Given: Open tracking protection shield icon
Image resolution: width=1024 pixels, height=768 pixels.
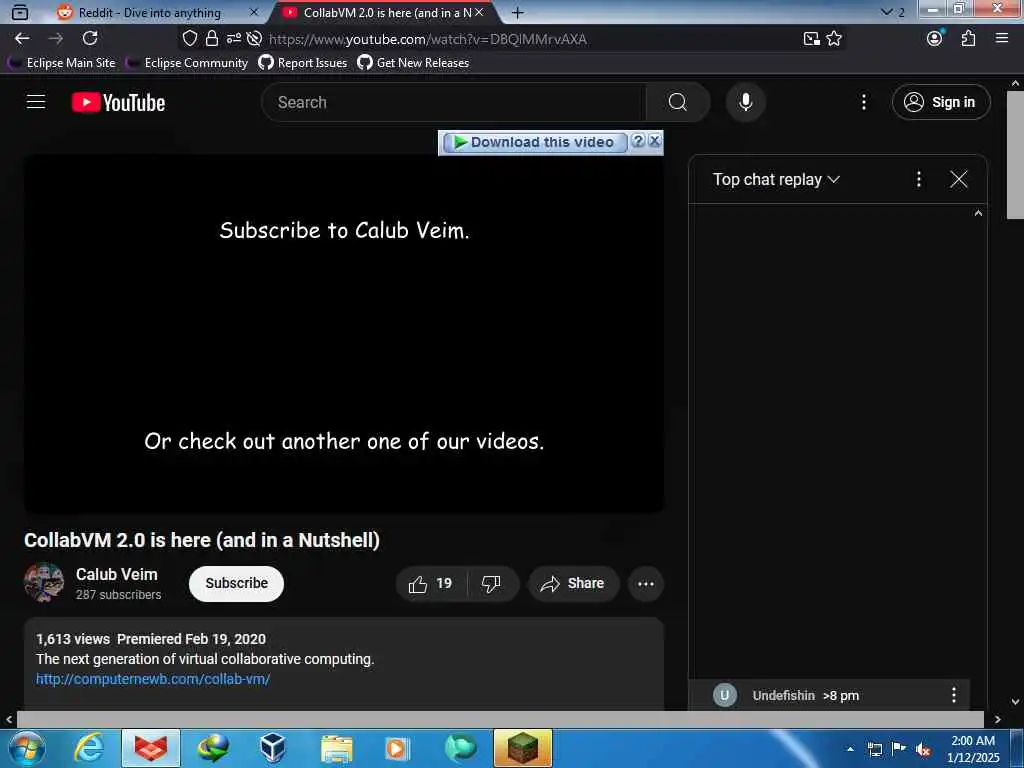Looking at the screenshot, I should [189, 39].
